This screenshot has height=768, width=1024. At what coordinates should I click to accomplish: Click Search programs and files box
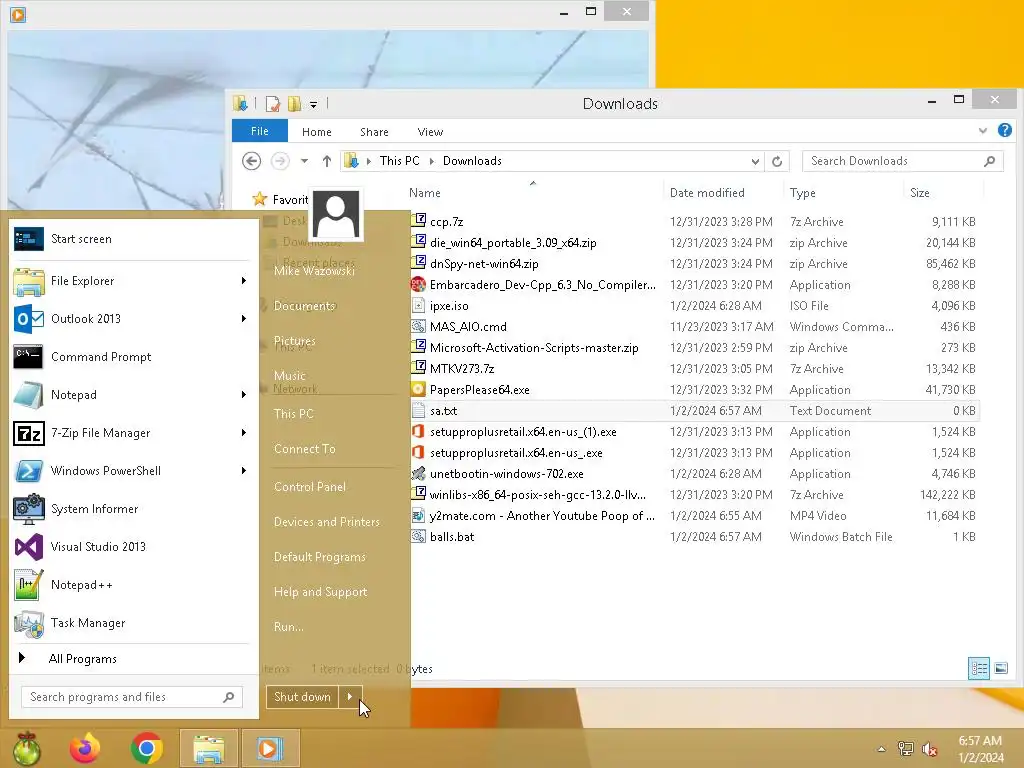coord(132,697)
